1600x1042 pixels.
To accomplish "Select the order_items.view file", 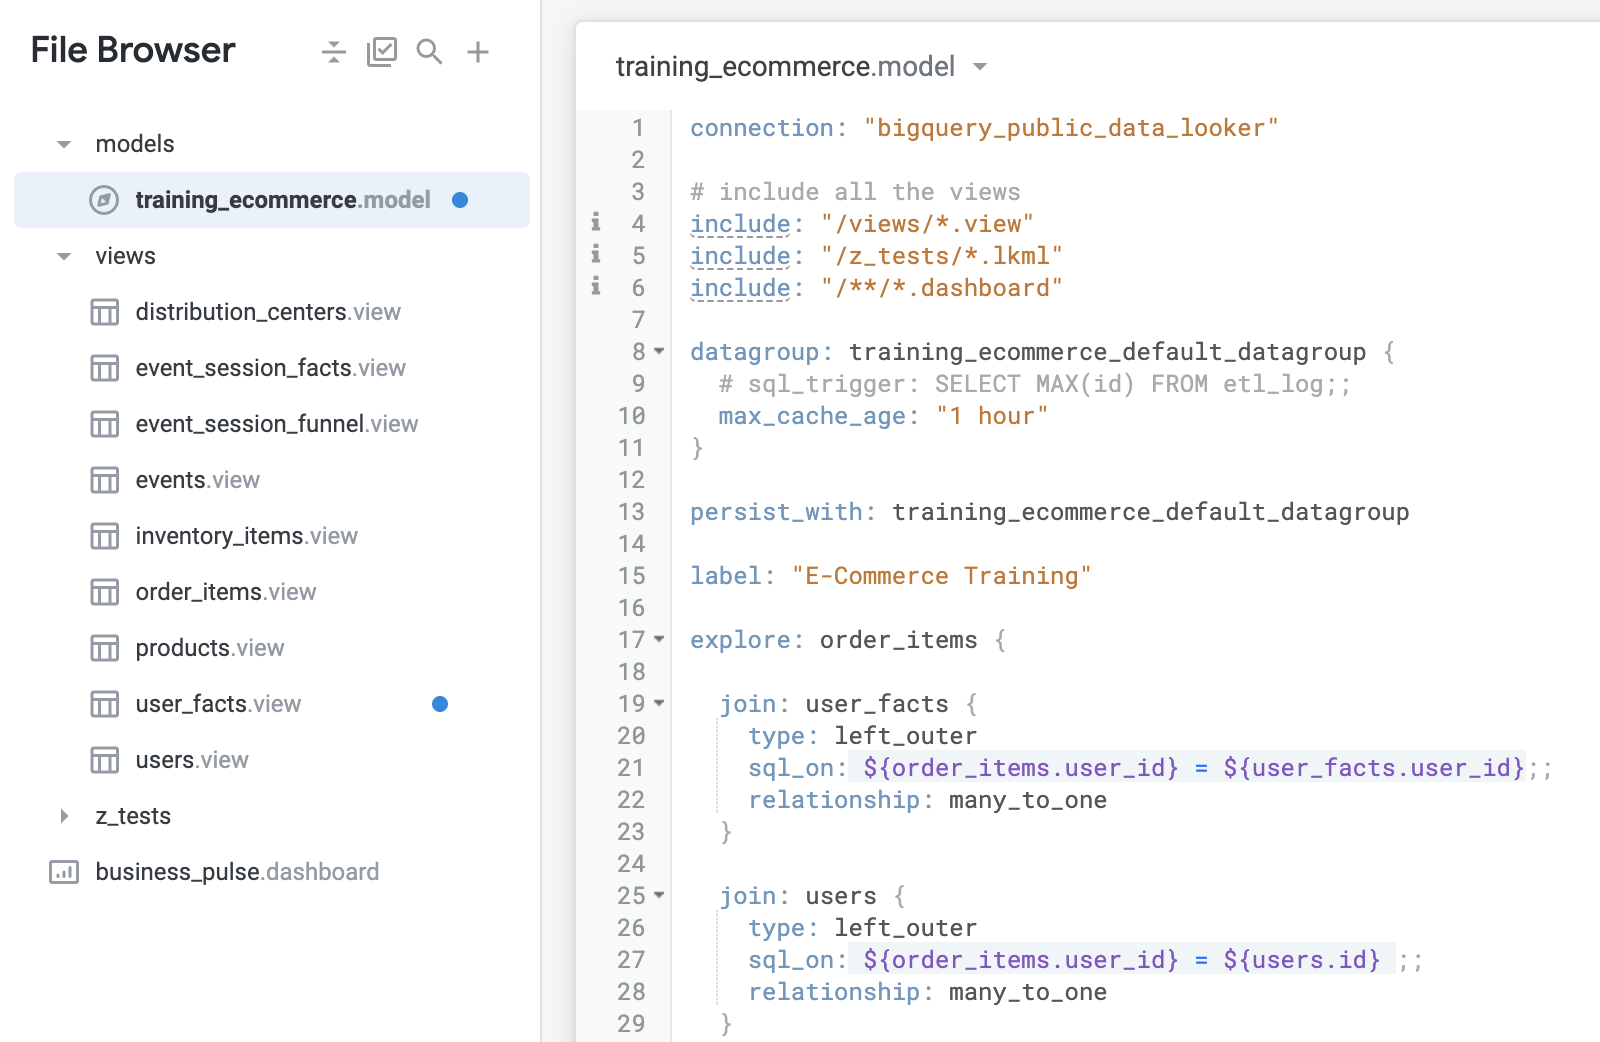I will 225,592.
